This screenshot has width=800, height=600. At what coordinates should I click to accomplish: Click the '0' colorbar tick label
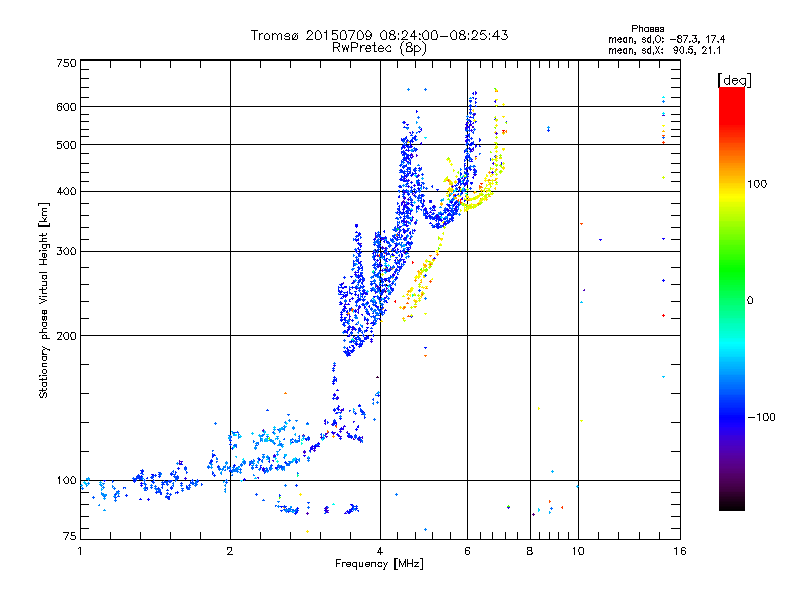(750, 301)
